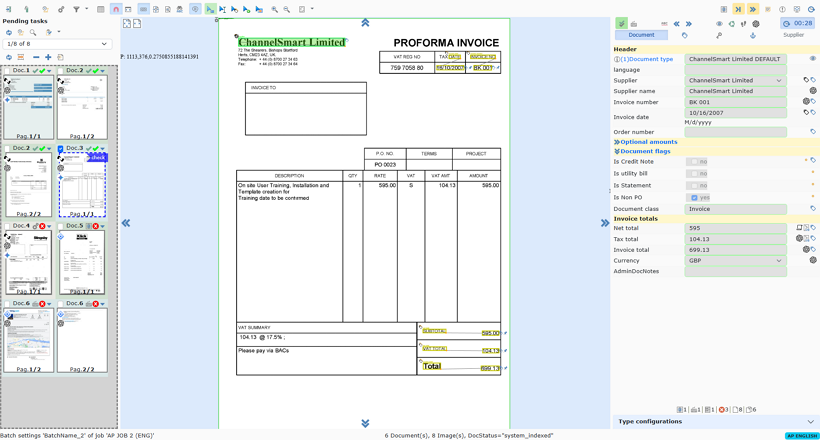
Task: Open the 1/8 of 8 page dropdown
Action: 57,44
